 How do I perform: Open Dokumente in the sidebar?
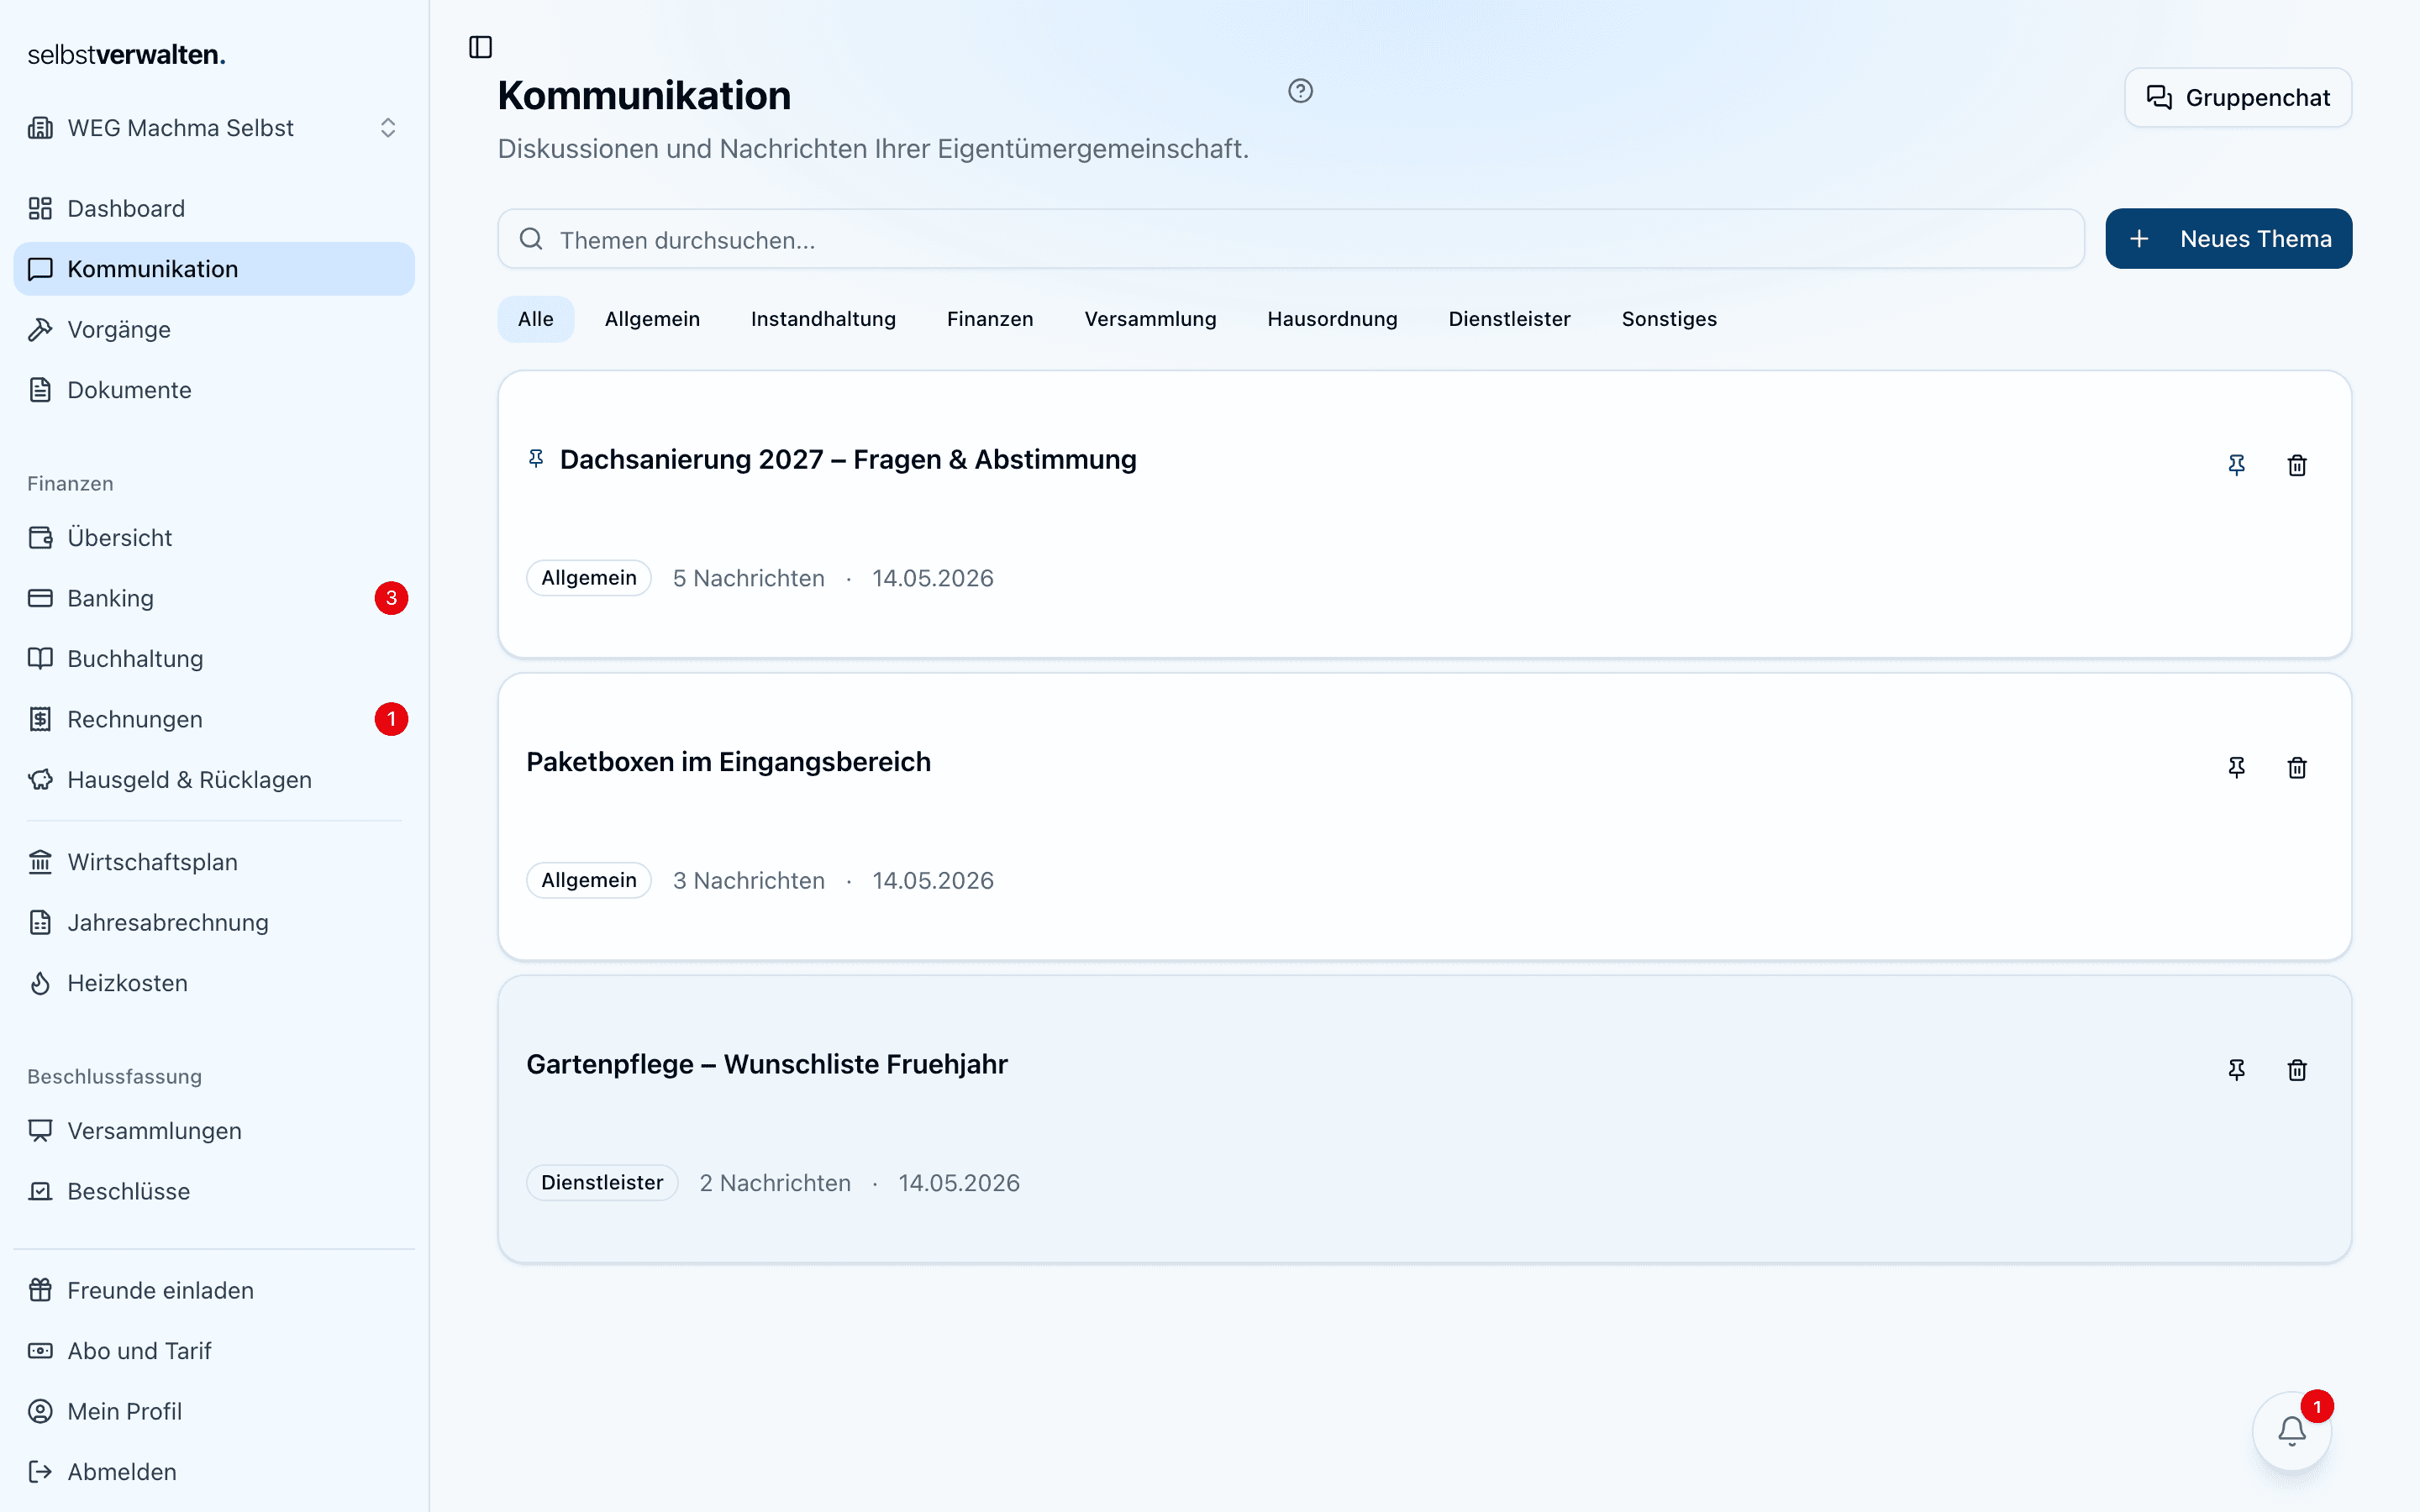[214, 390]
